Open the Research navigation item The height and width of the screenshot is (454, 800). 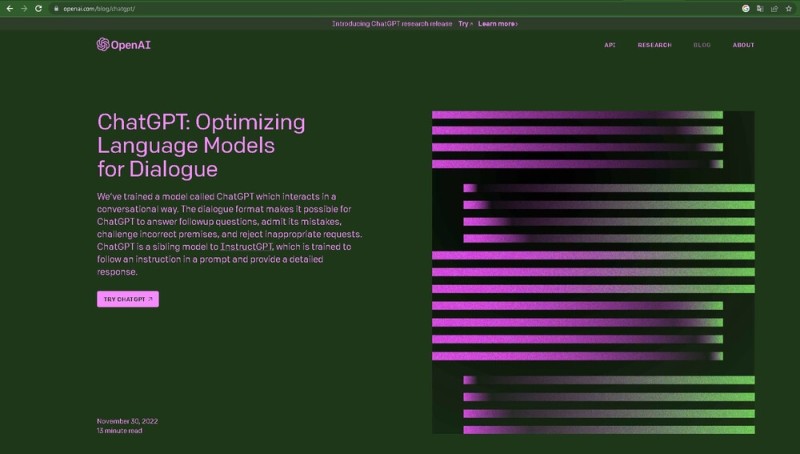tap(655, 45)
